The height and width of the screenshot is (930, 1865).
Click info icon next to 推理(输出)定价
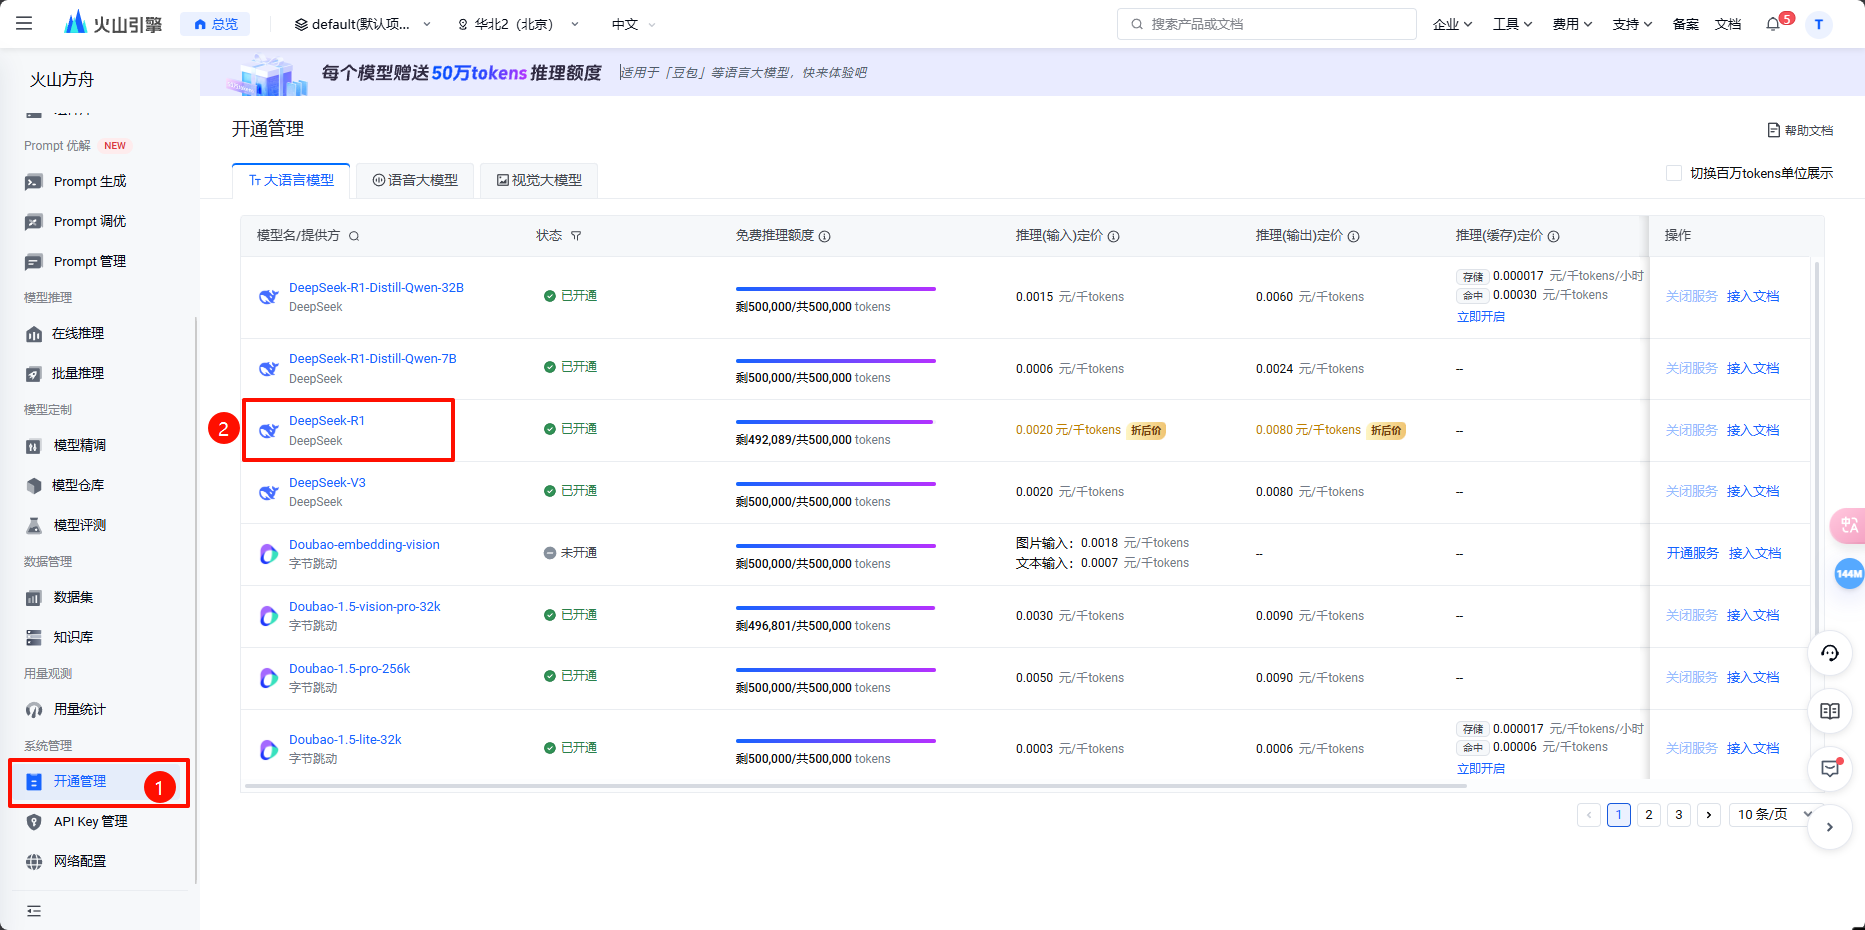(1353, 236)
